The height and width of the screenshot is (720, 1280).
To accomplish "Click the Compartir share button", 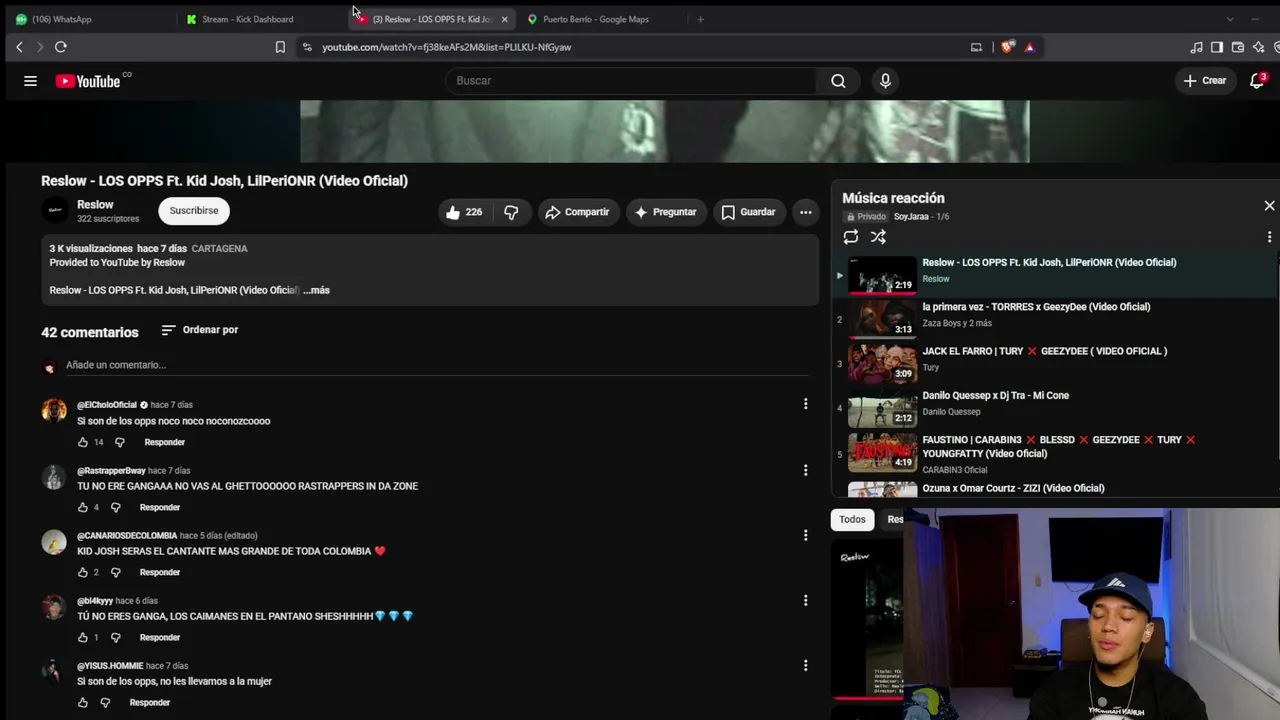I will pos(577,212).
